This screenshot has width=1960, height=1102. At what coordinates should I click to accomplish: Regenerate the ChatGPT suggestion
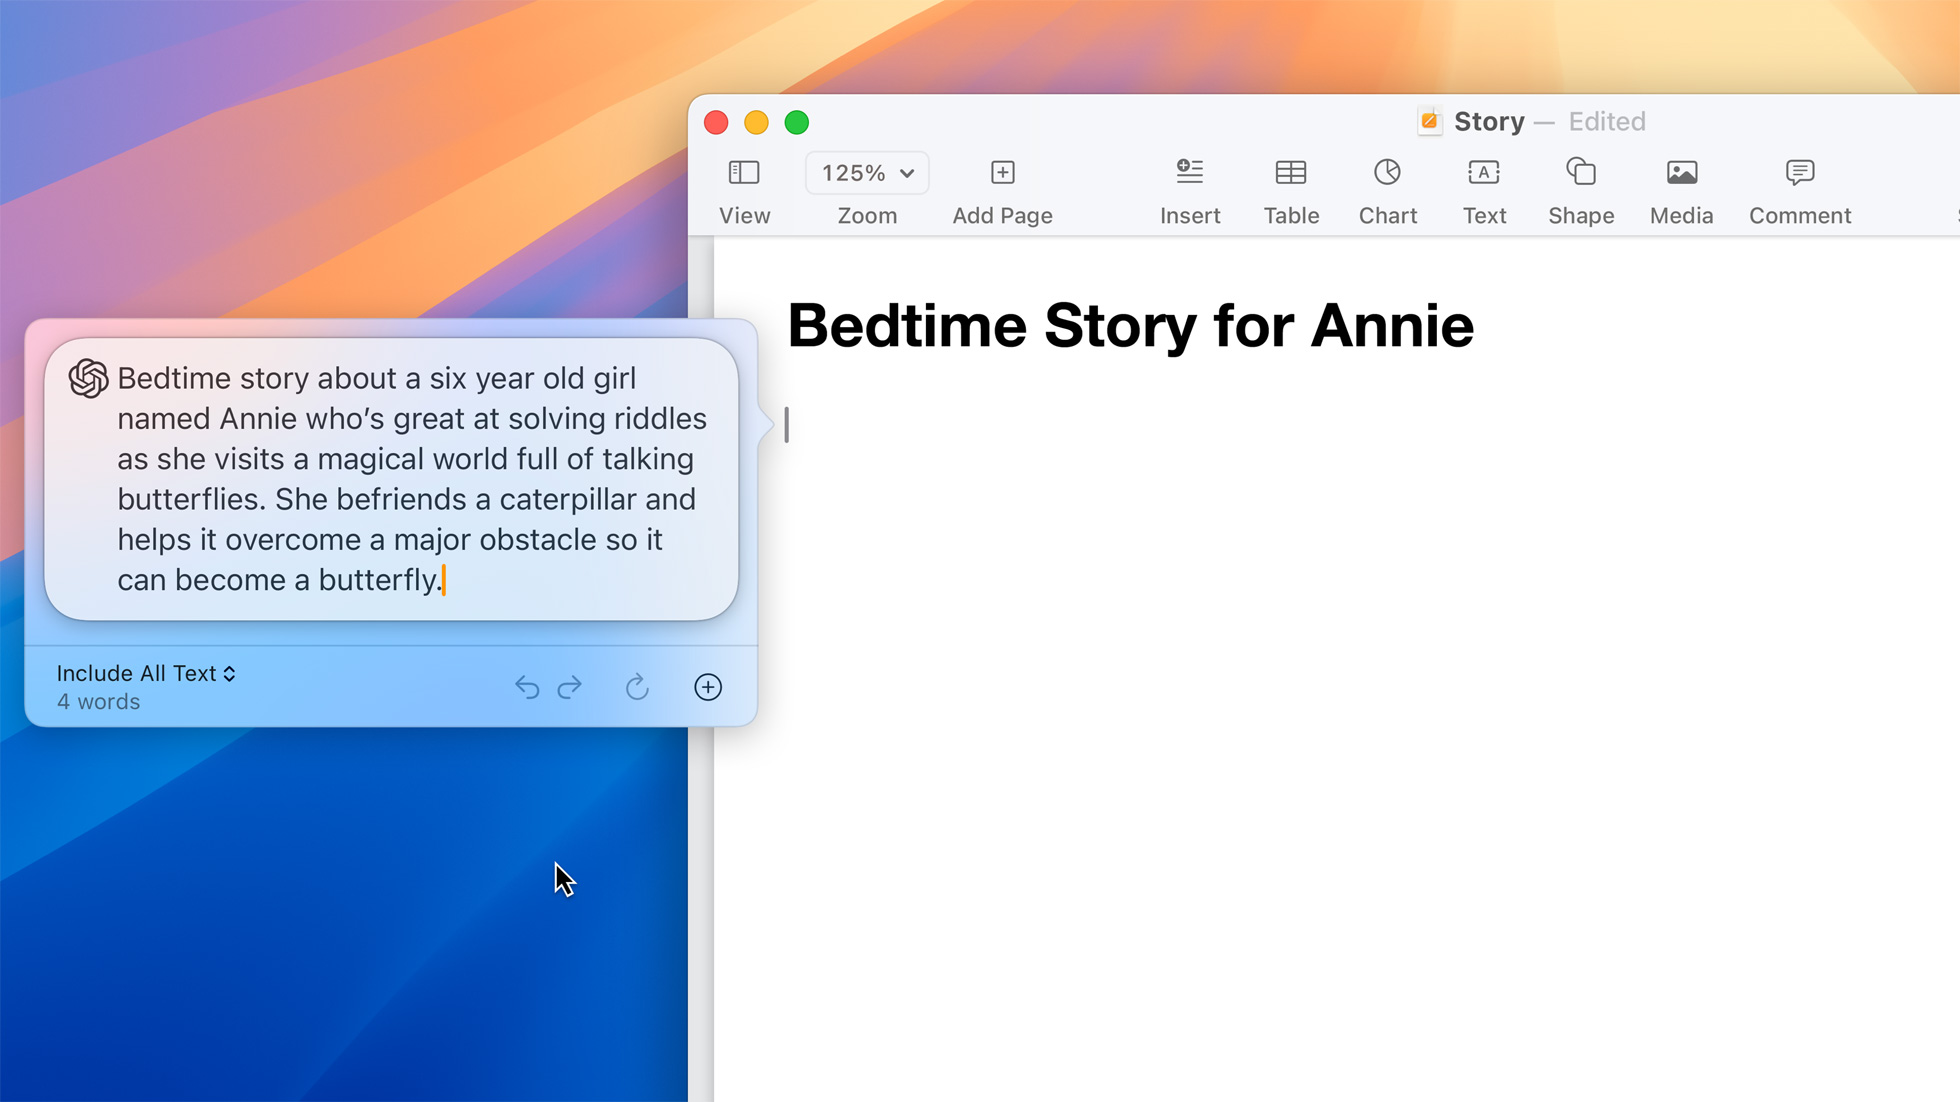point(637,687)
